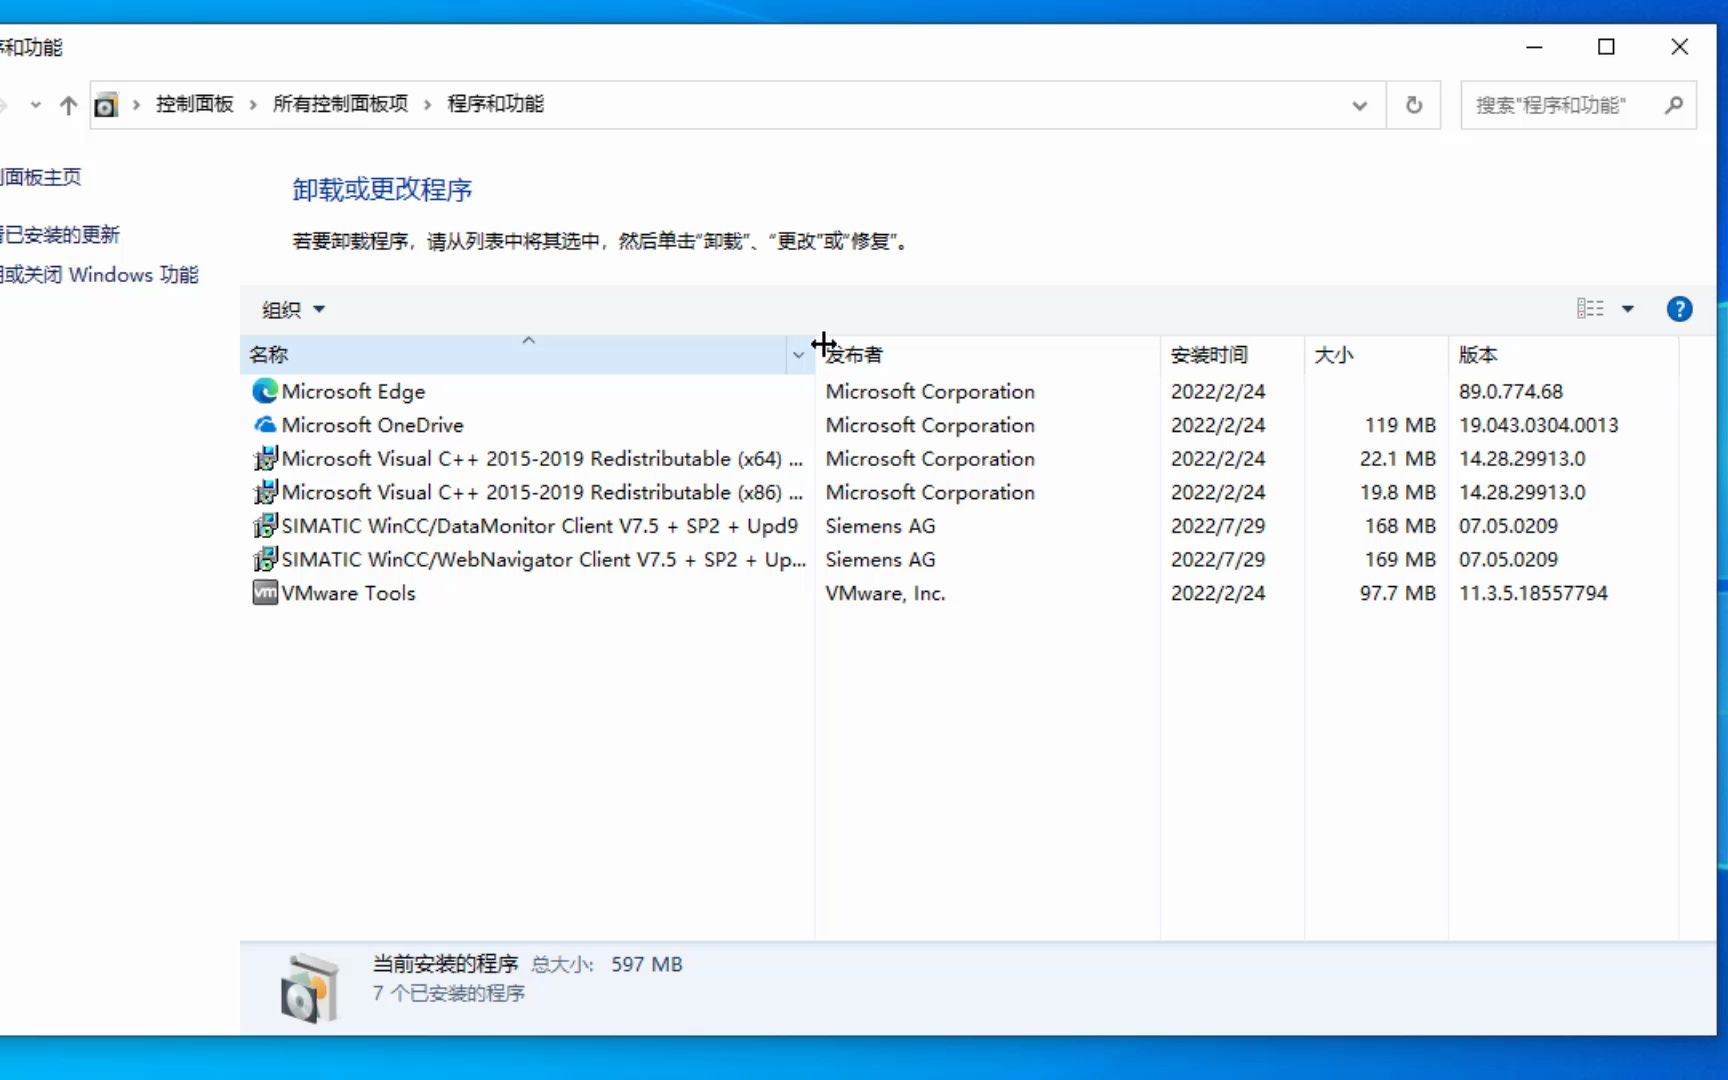Image resolution: width=1728 pixels, height=1080 pixels.
Task: Select the Microsoft OneDrive entry
Action: pyautogui.click(x=372, y=425)
